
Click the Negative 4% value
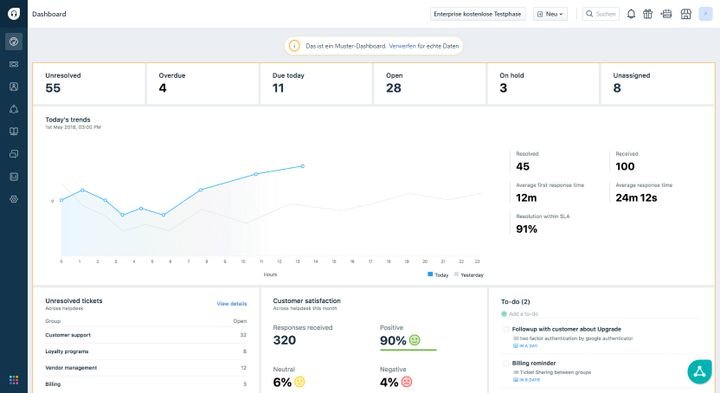click(389, 382)
